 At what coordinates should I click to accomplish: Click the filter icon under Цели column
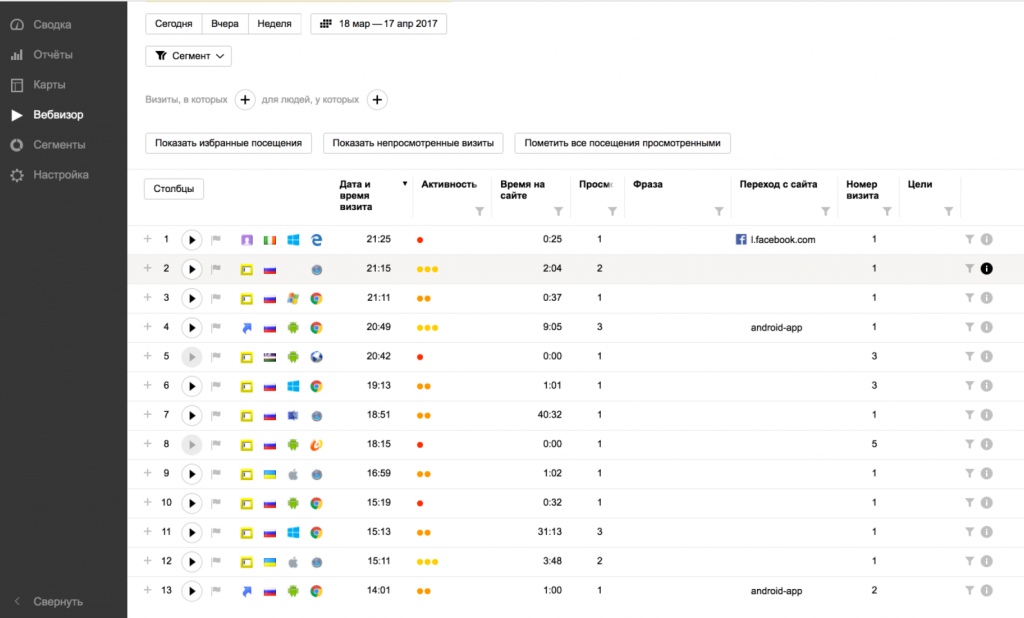tap(948, 211)
